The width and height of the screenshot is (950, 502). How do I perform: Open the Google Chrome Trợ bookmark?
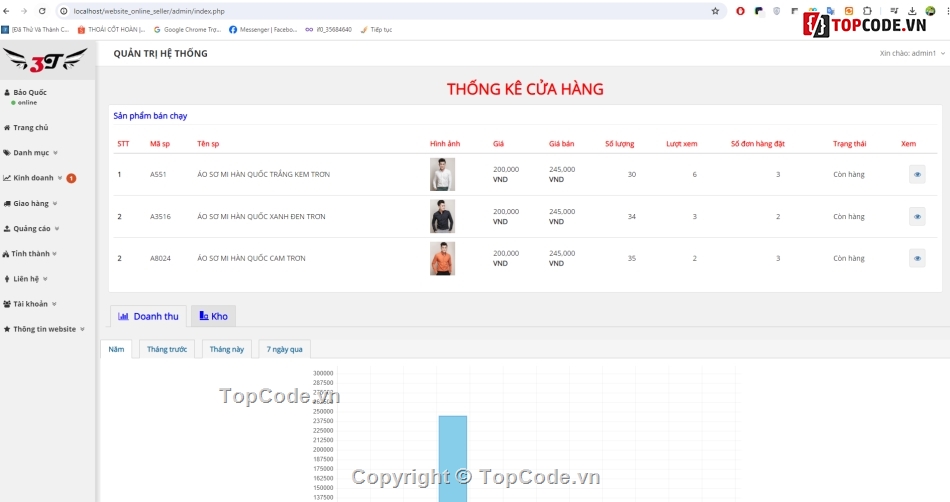(x=187, y=29)
